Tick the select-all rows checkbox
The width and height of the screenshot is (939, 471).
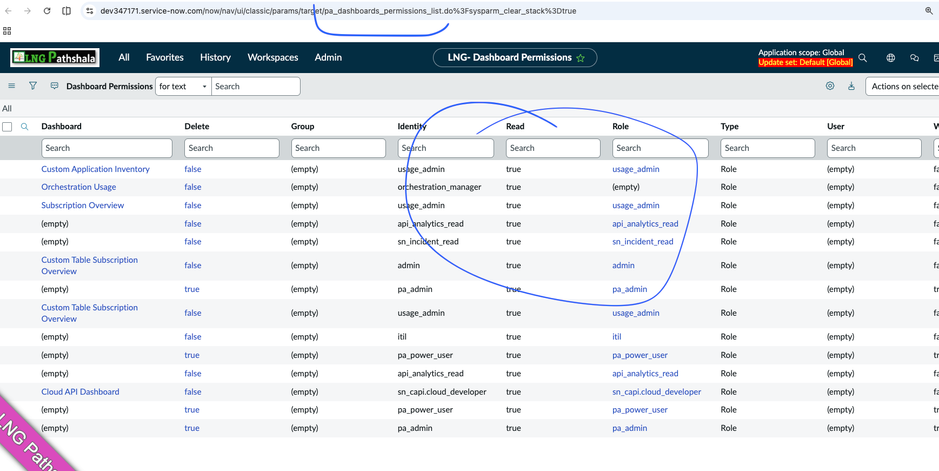tap(7, 127)
